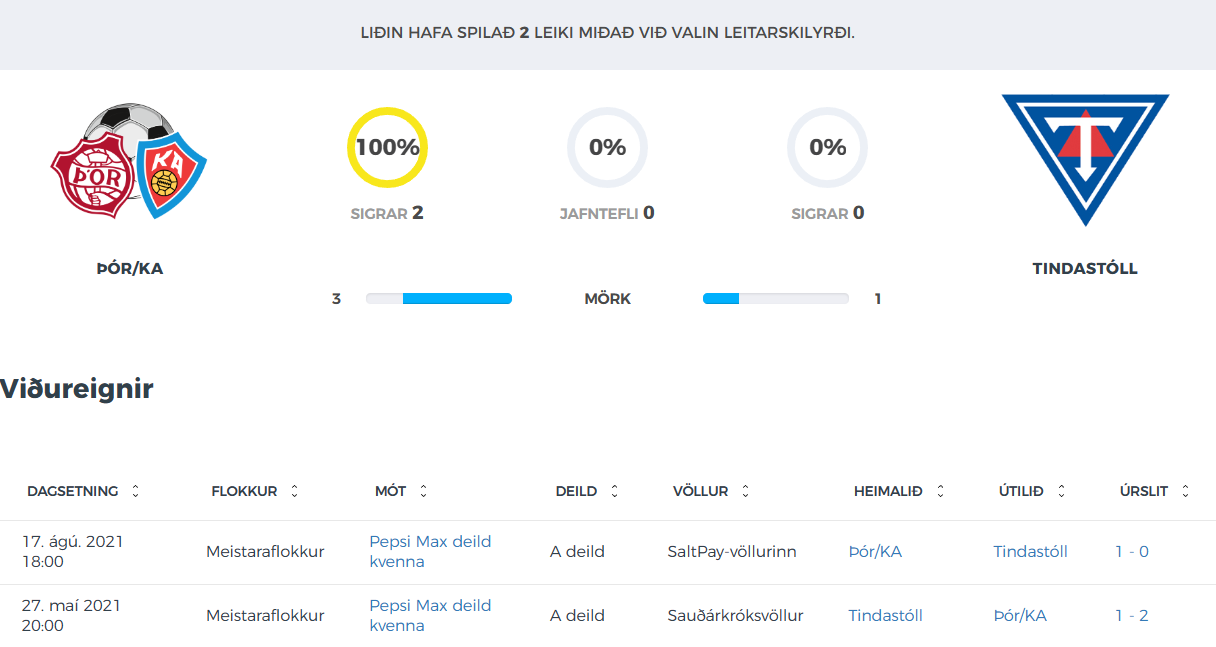The width and height of the screenshot is (1216, 647).
Task: Click Tindastóll goals bar showing 1
Action: [x=776, y=298]
